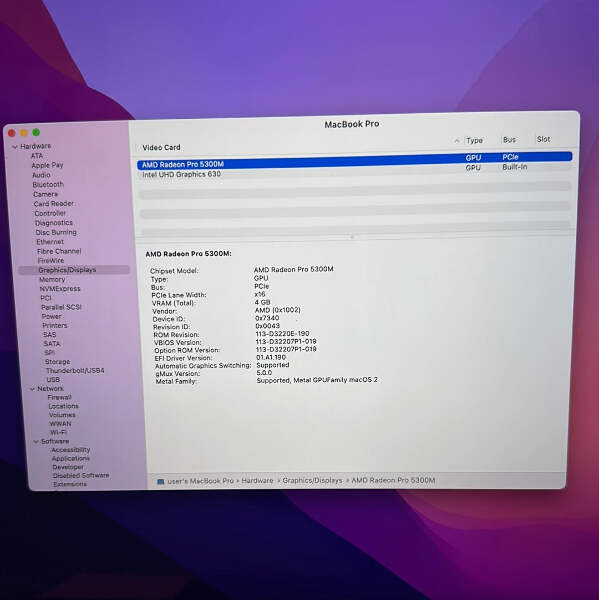
Task: Collapse the Software section chevron
Action: point(36,442)
